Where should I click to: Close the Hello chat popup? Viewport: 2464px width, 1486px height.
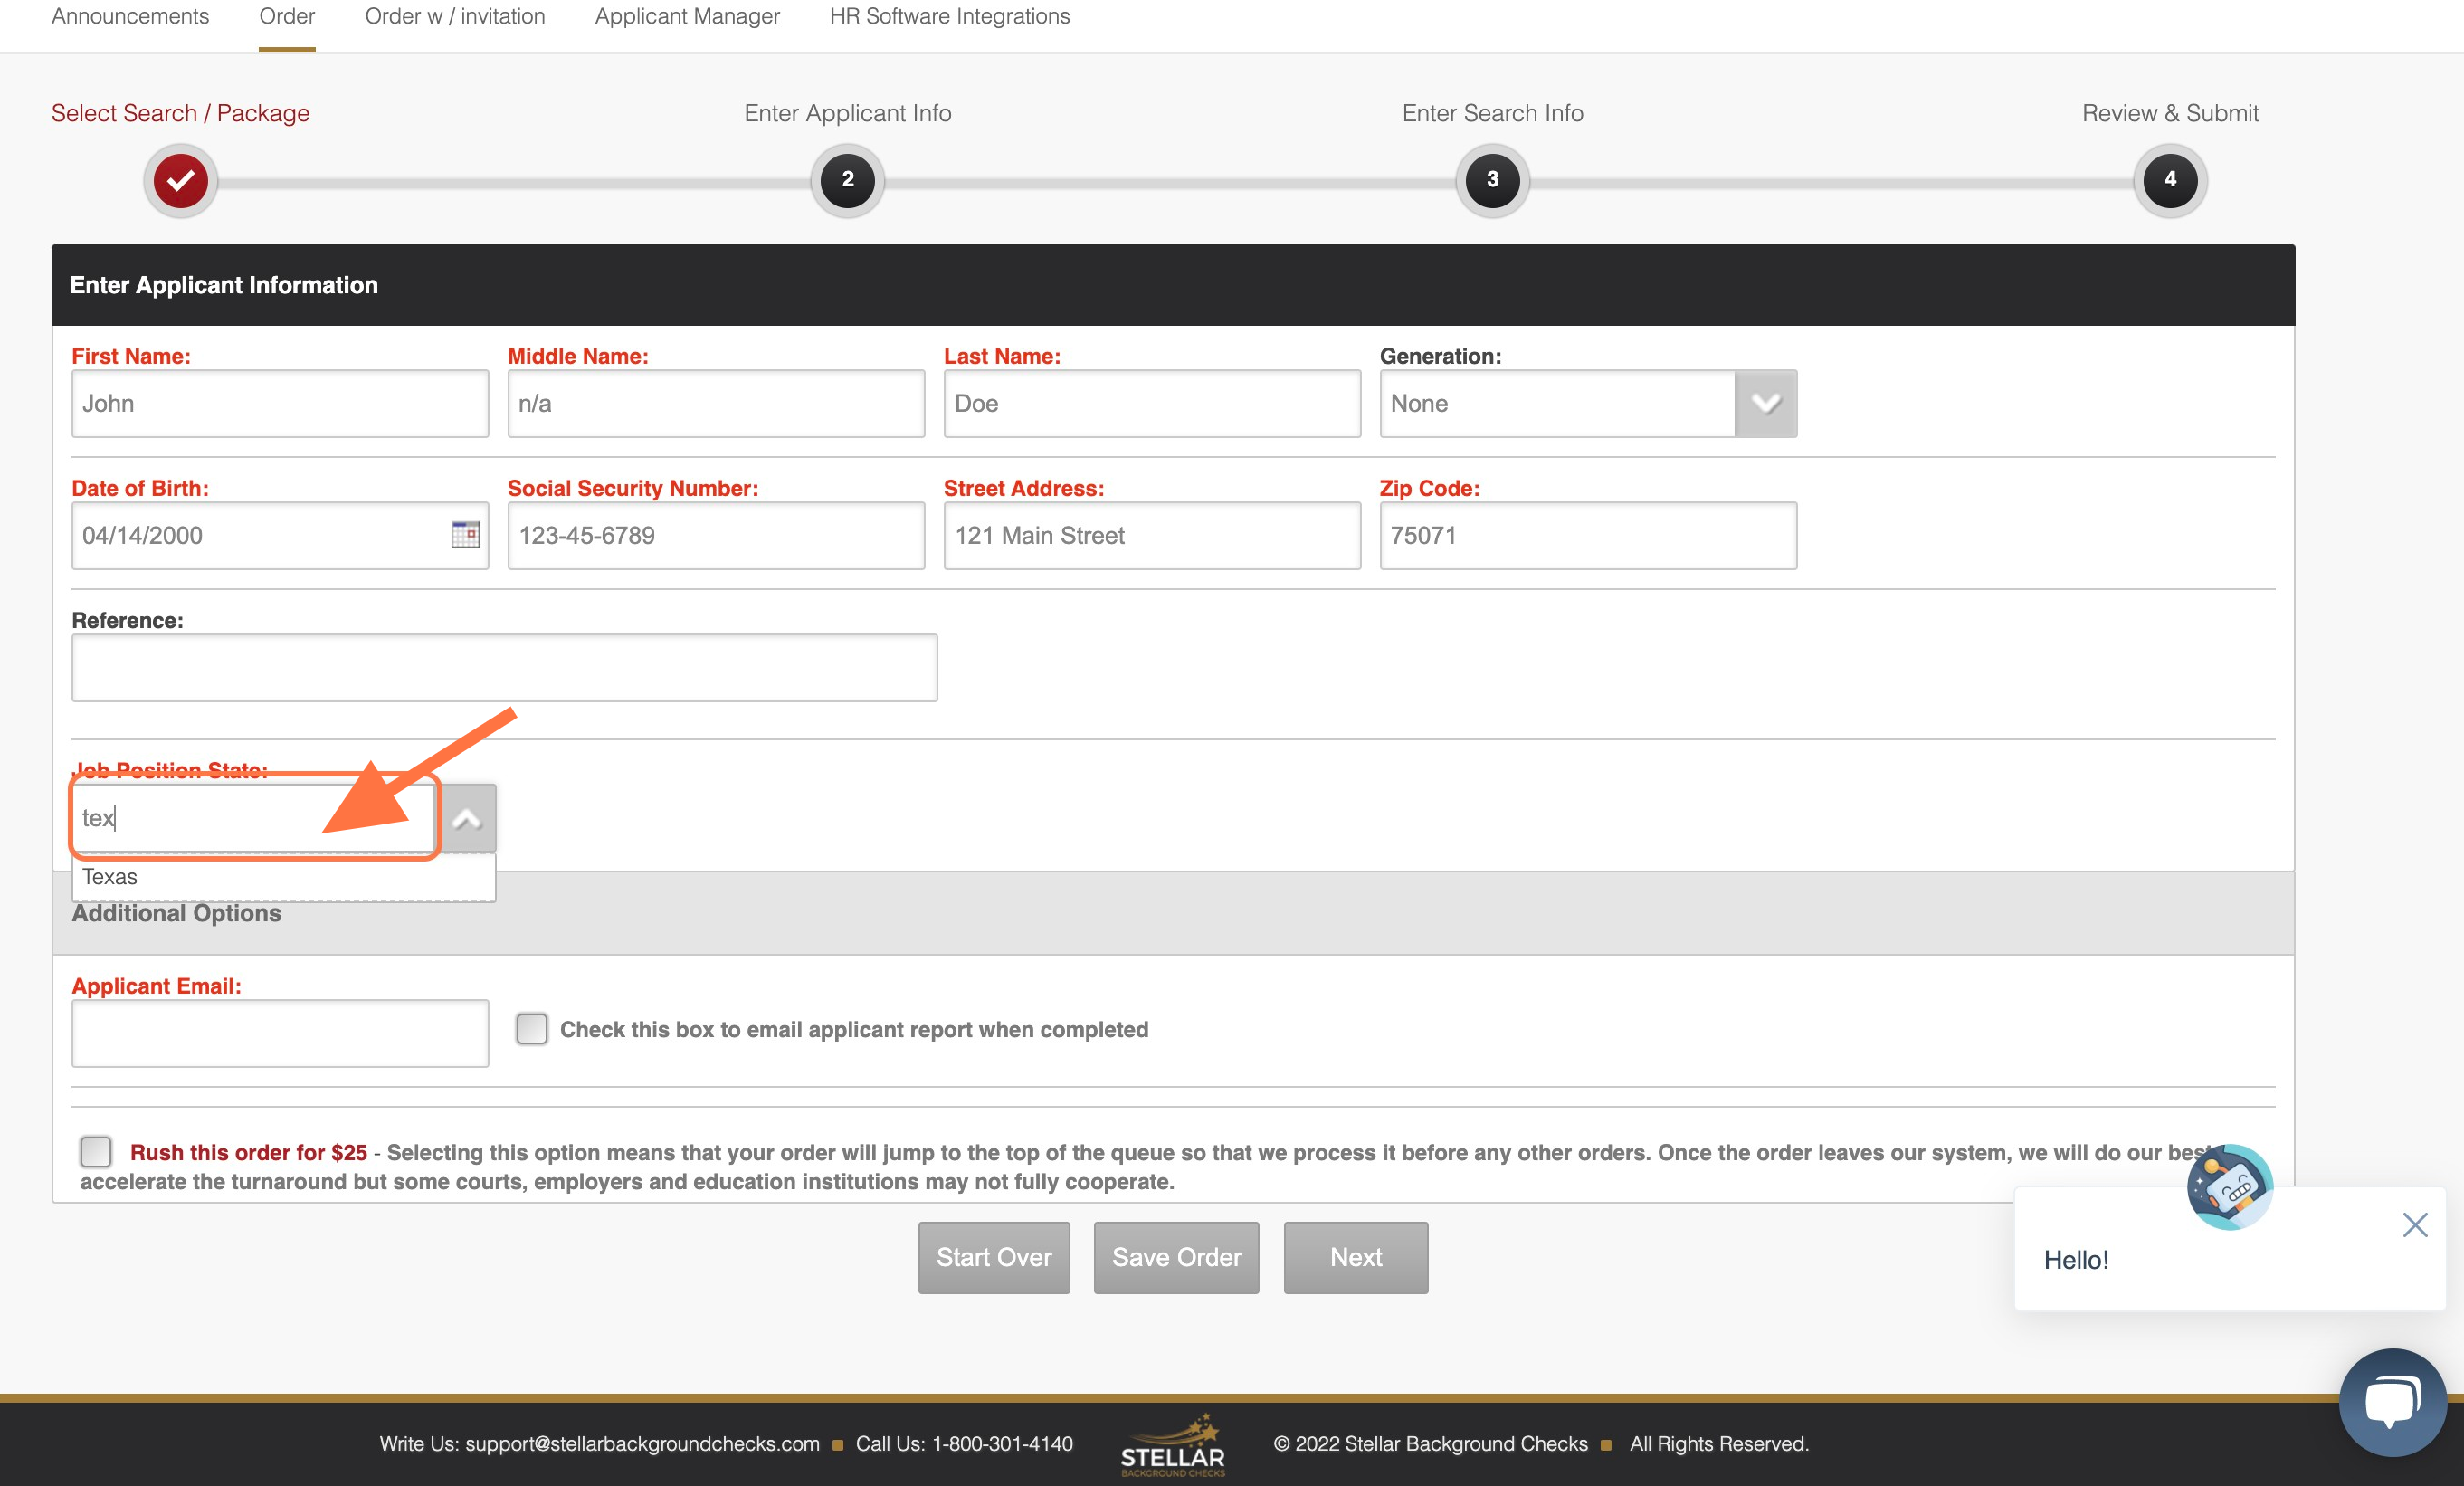pyautogui.click(x=2414, y=1225)
